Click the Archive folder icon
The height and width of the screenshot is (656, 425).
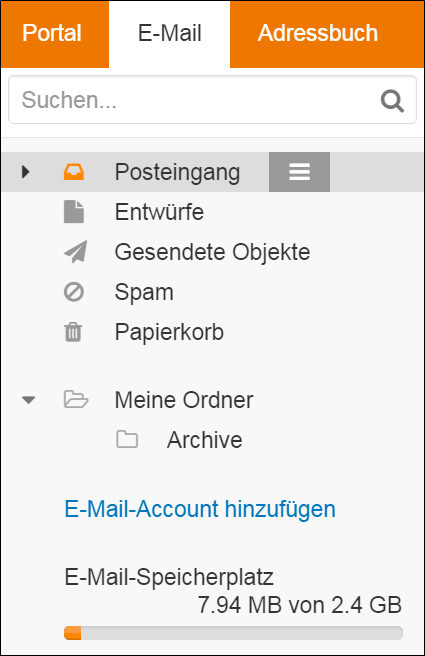tap(127, 439)
